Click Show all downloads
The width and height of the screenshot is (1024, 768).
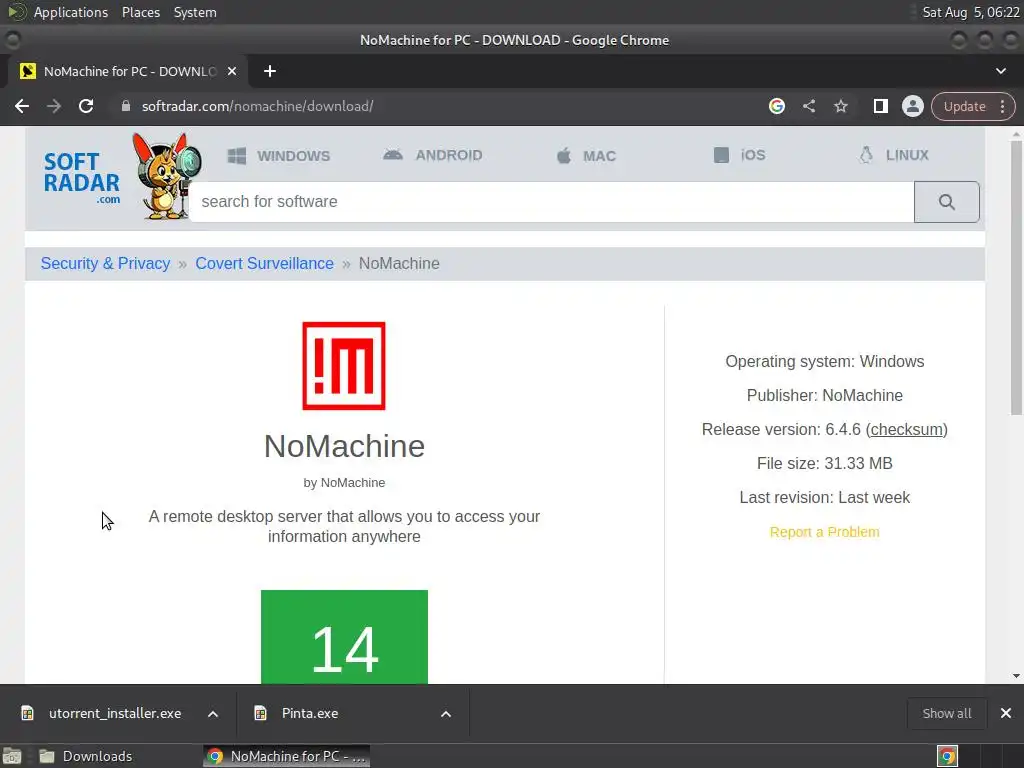946,714
